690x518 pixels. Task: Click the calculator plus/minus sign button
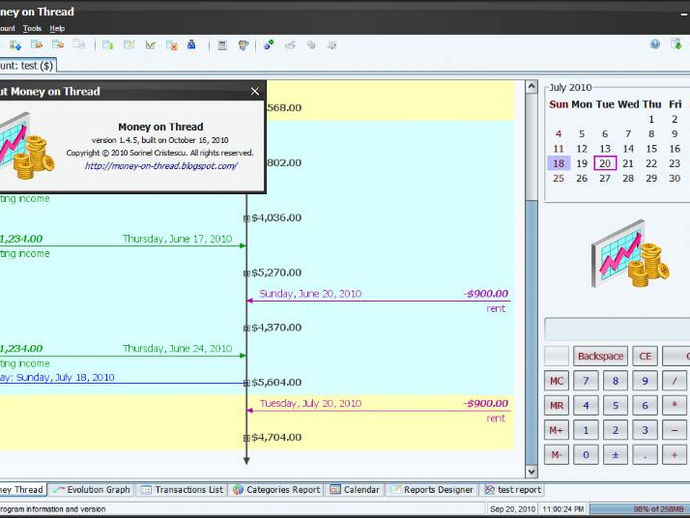tap(615, 455)
